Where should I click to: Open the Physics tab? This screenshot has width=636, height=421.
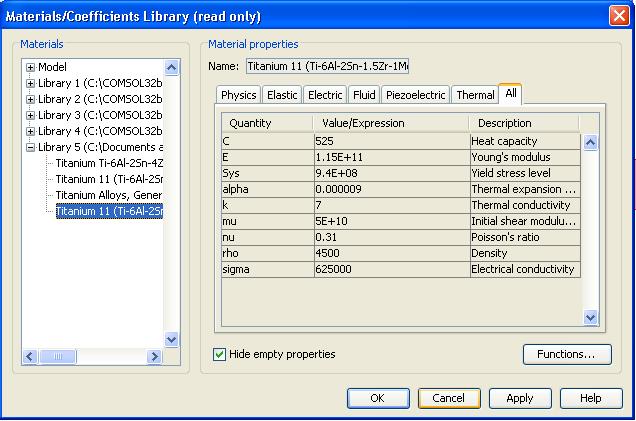[x=238, y=95]
